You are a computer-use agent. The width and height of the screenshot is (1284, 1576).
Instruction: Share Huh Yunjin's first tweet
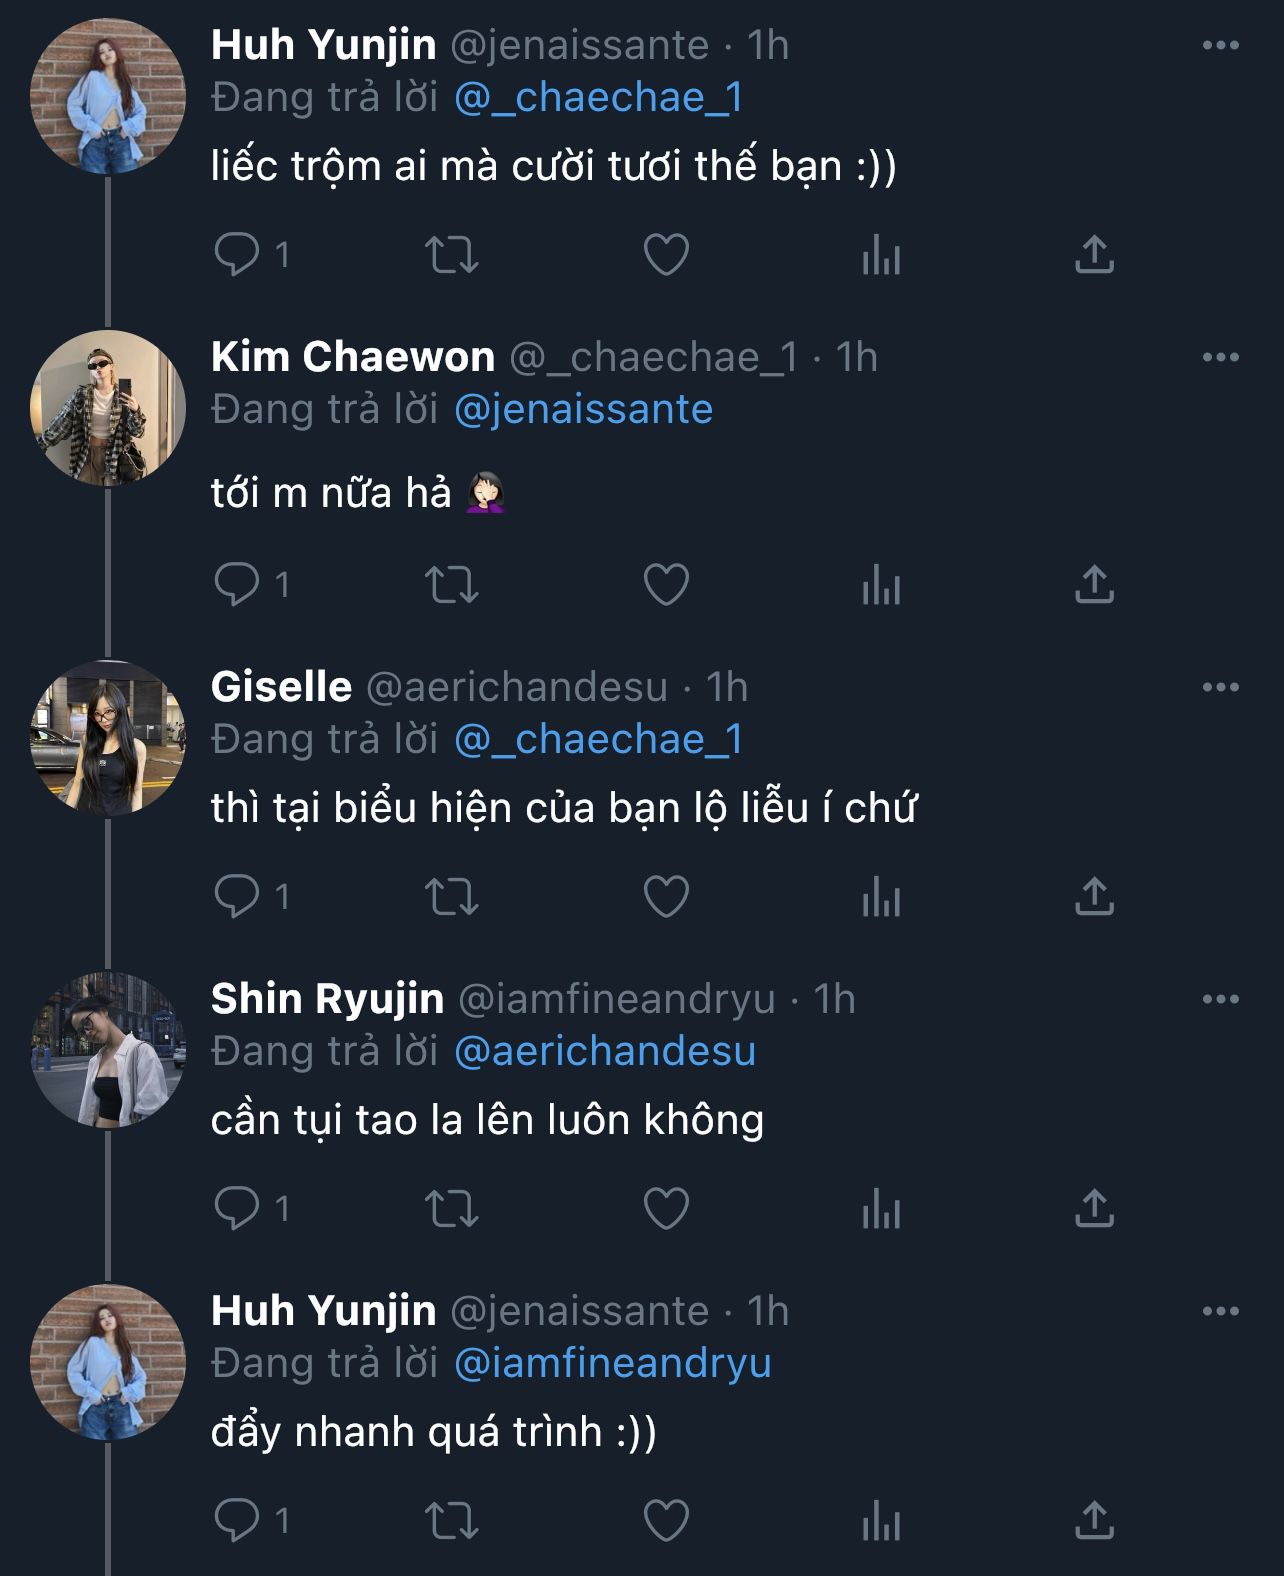pyautogui.click(x=1094, y=254)
